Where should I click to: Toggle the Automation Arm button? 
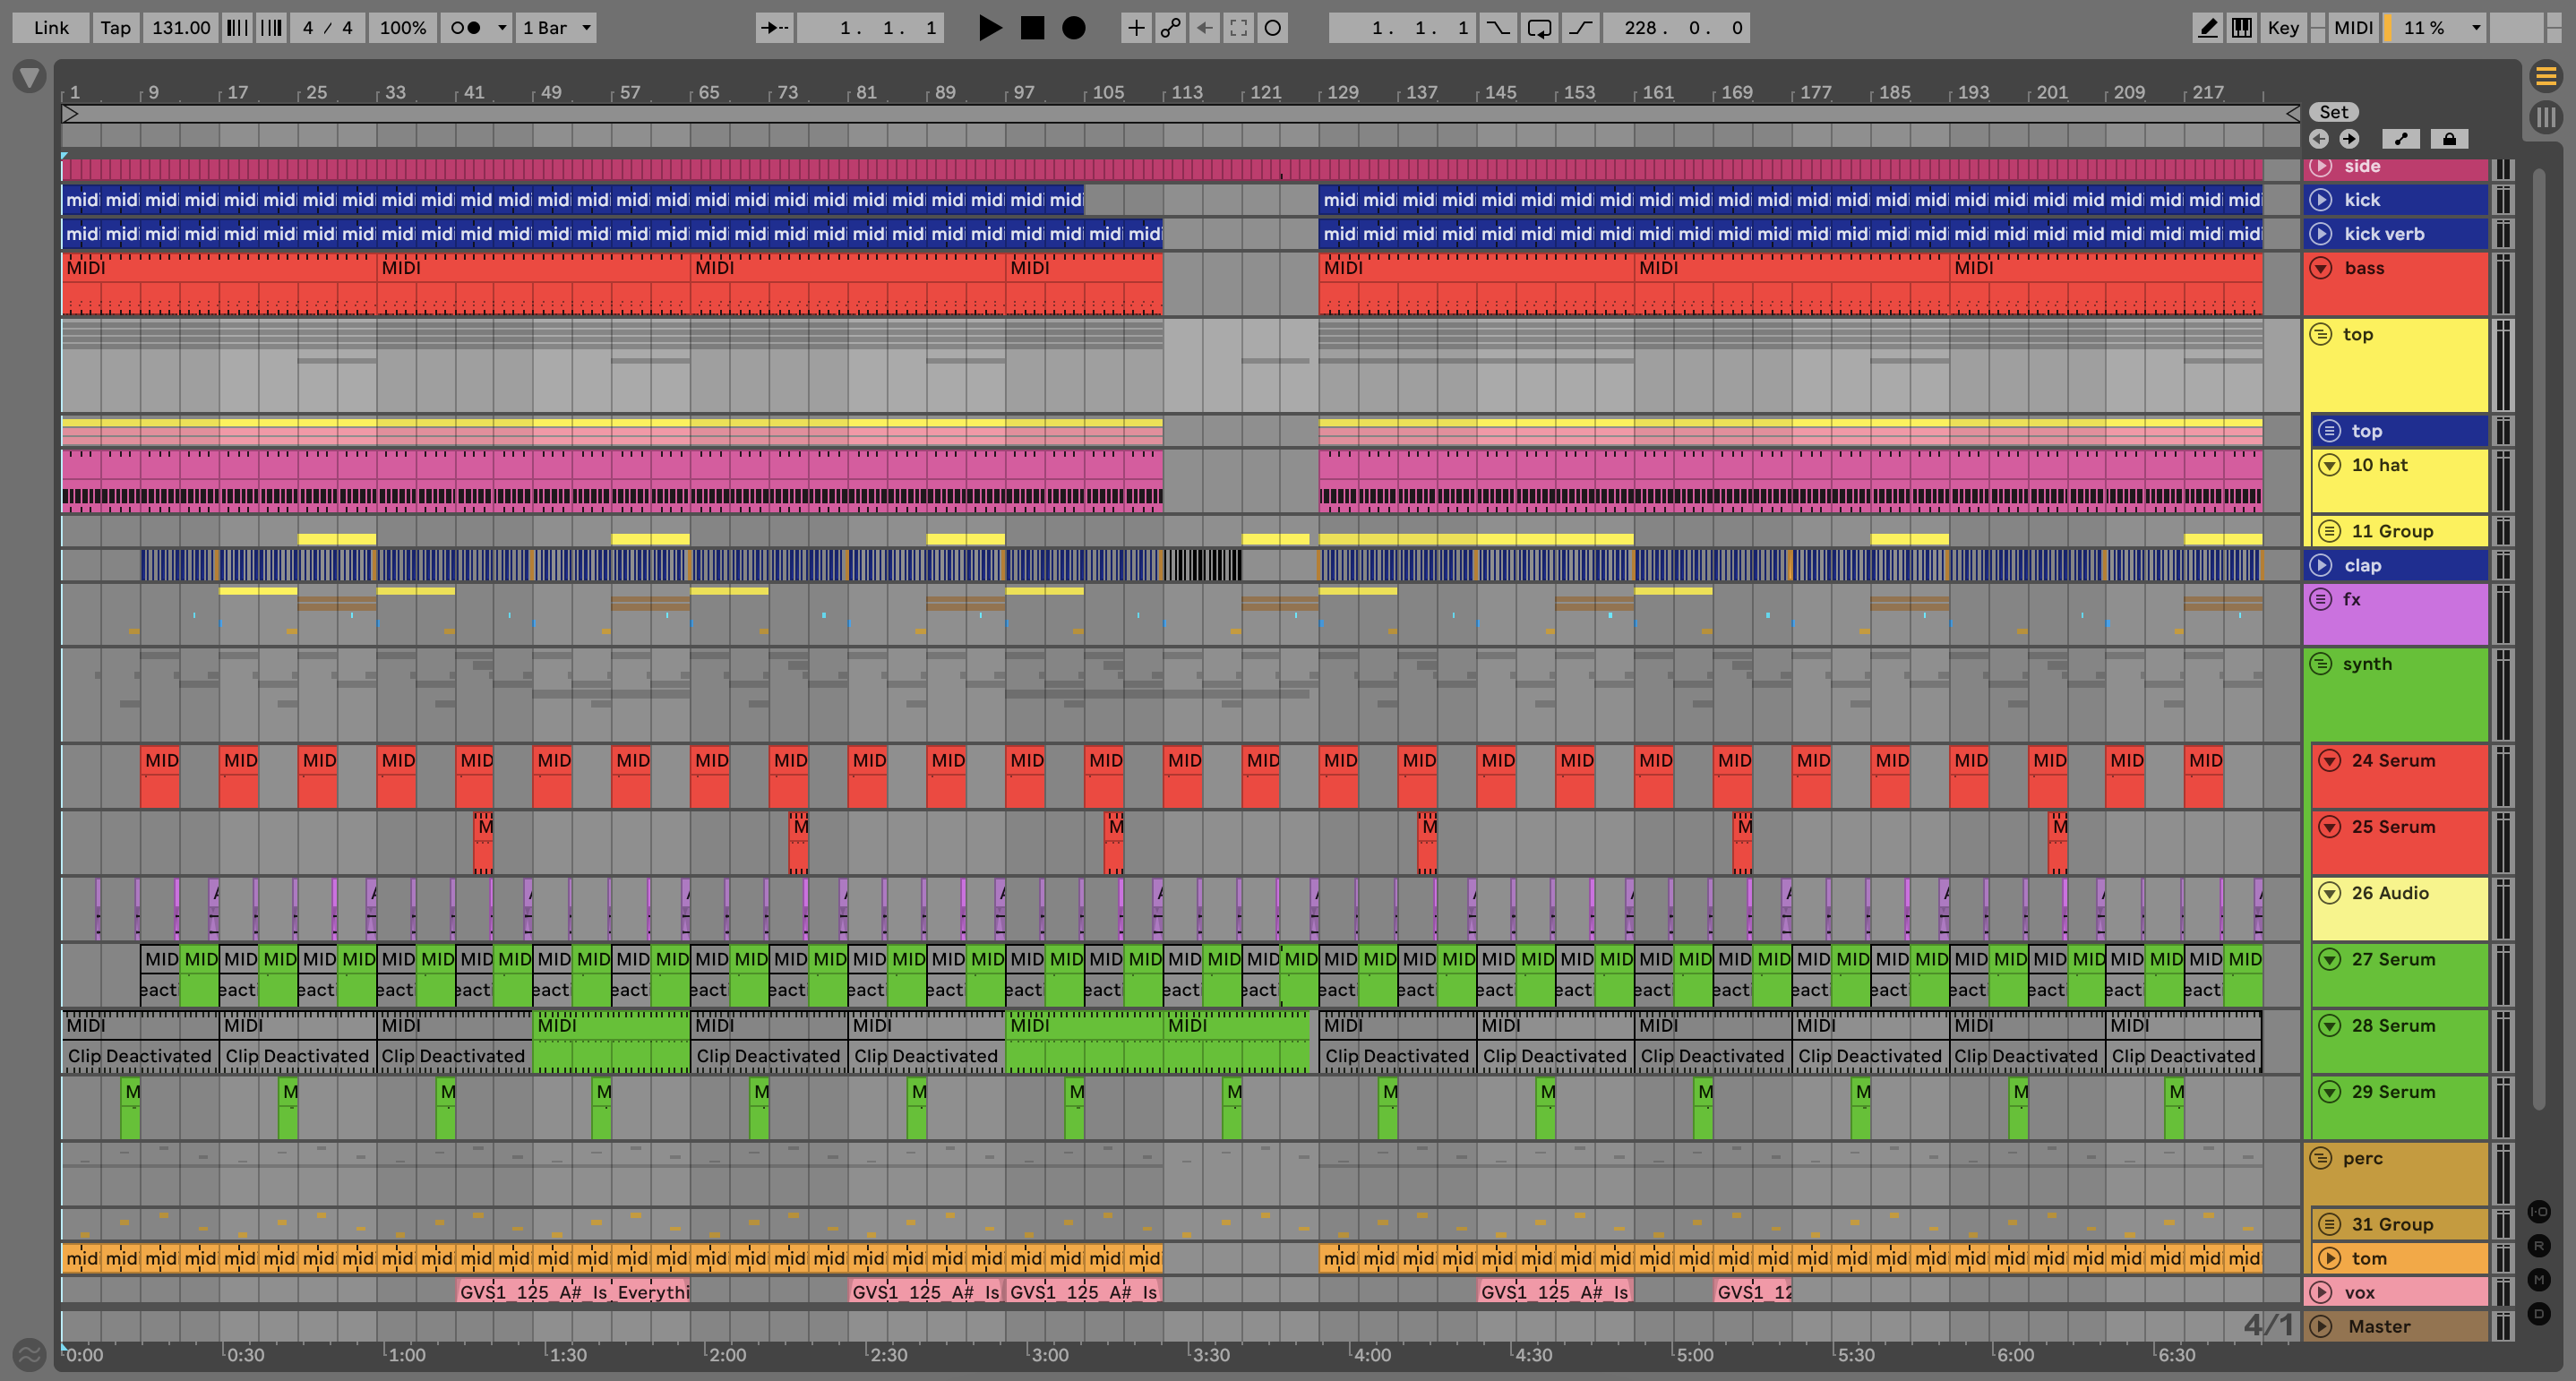(1169, 28)
